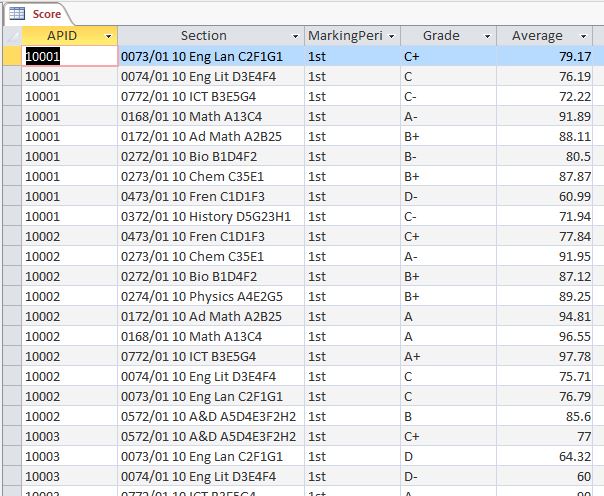Click the grade B beside 85.6
Viewport: 604px width, 496px height.
click(x=408, y=417)
